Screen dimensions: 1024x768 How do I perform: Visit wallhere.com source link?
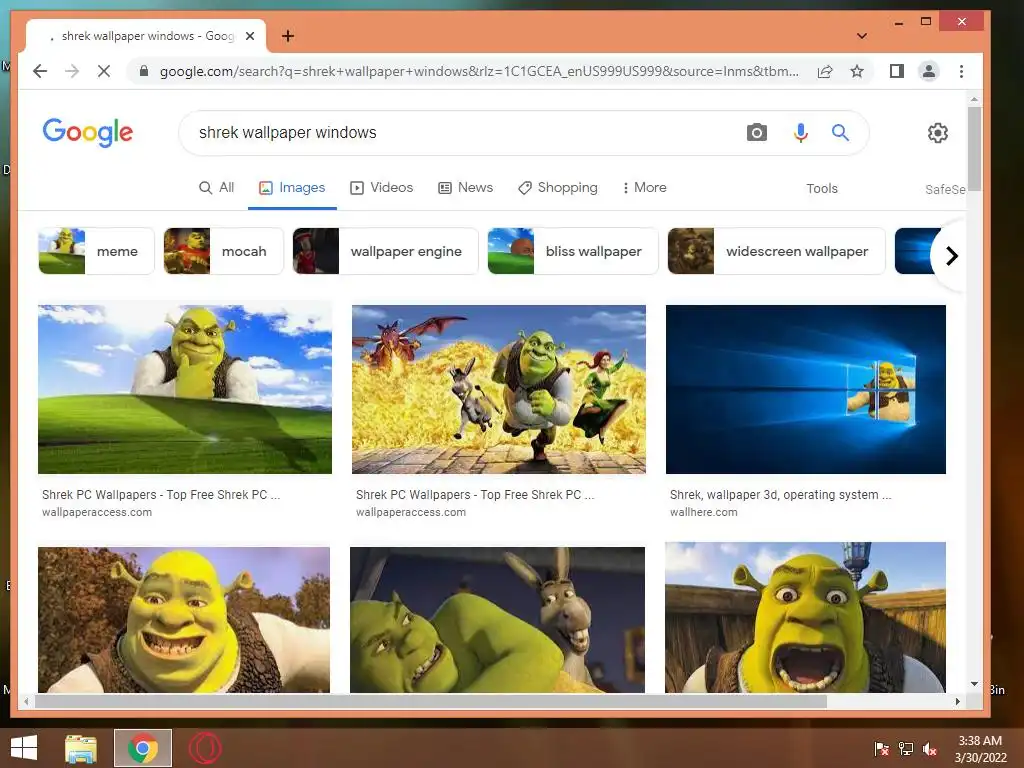click(703, 513)
